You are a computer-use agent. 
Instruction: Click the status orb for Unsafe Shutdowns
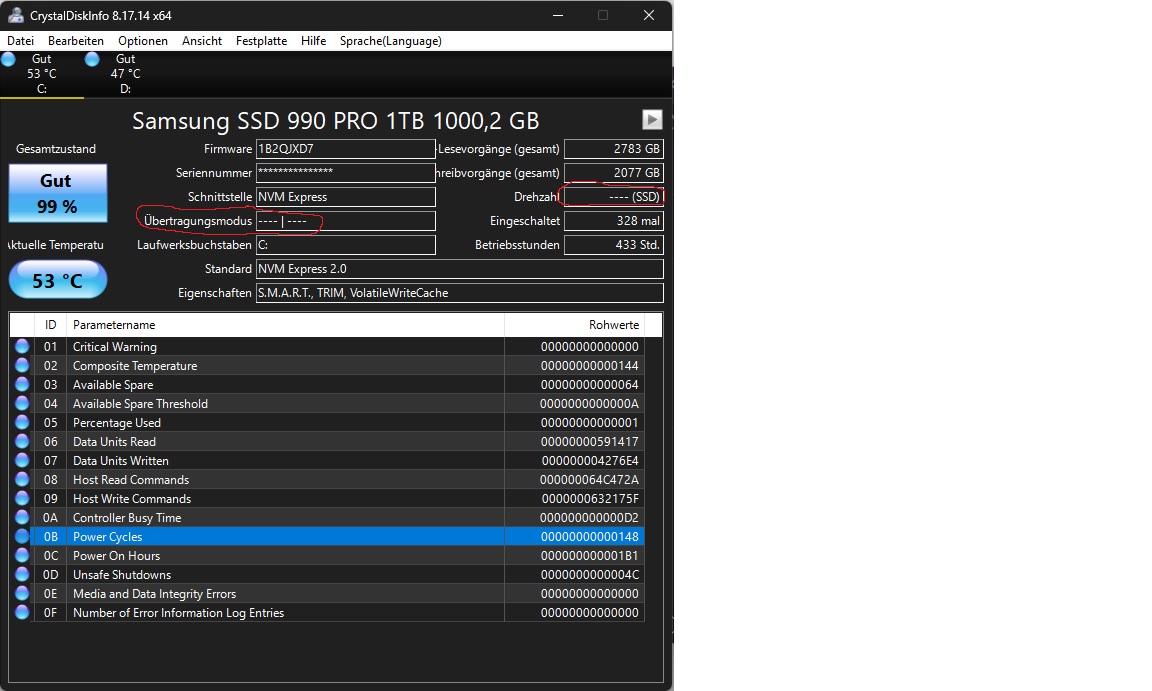coord(22,574)
